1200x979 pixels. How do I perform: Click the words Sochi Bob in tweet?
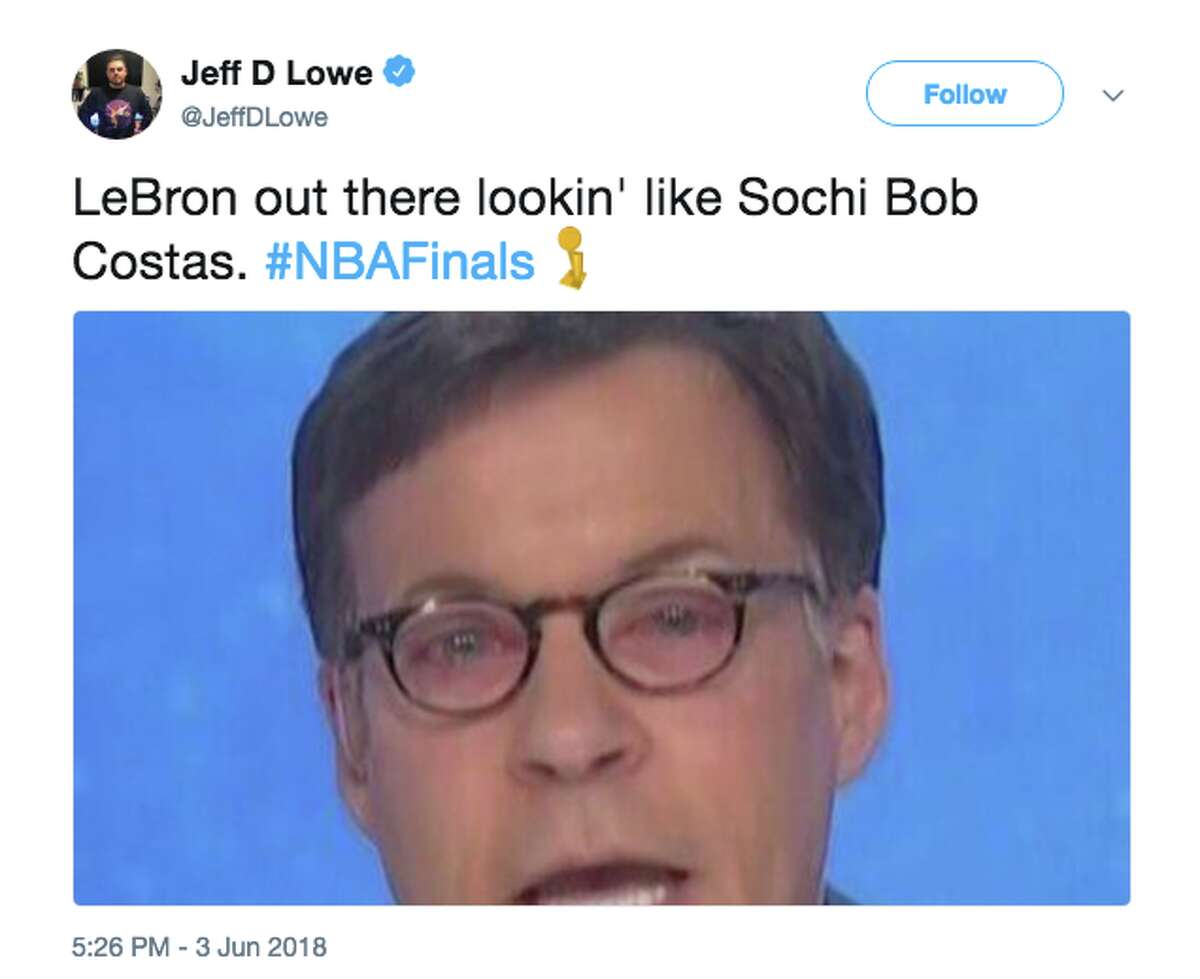(x=857, y=199)
